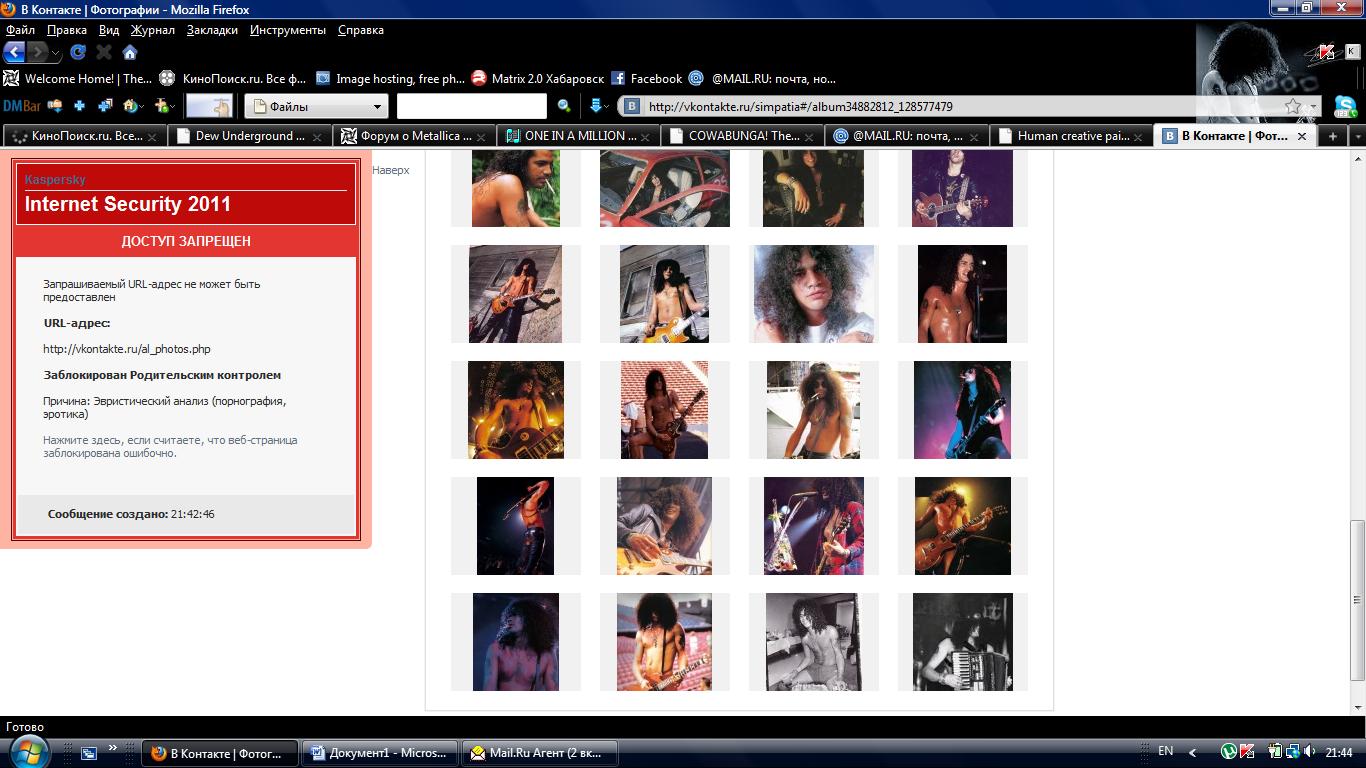Go to the Home page icon
1366x768 pixels.
pos(130,52)
